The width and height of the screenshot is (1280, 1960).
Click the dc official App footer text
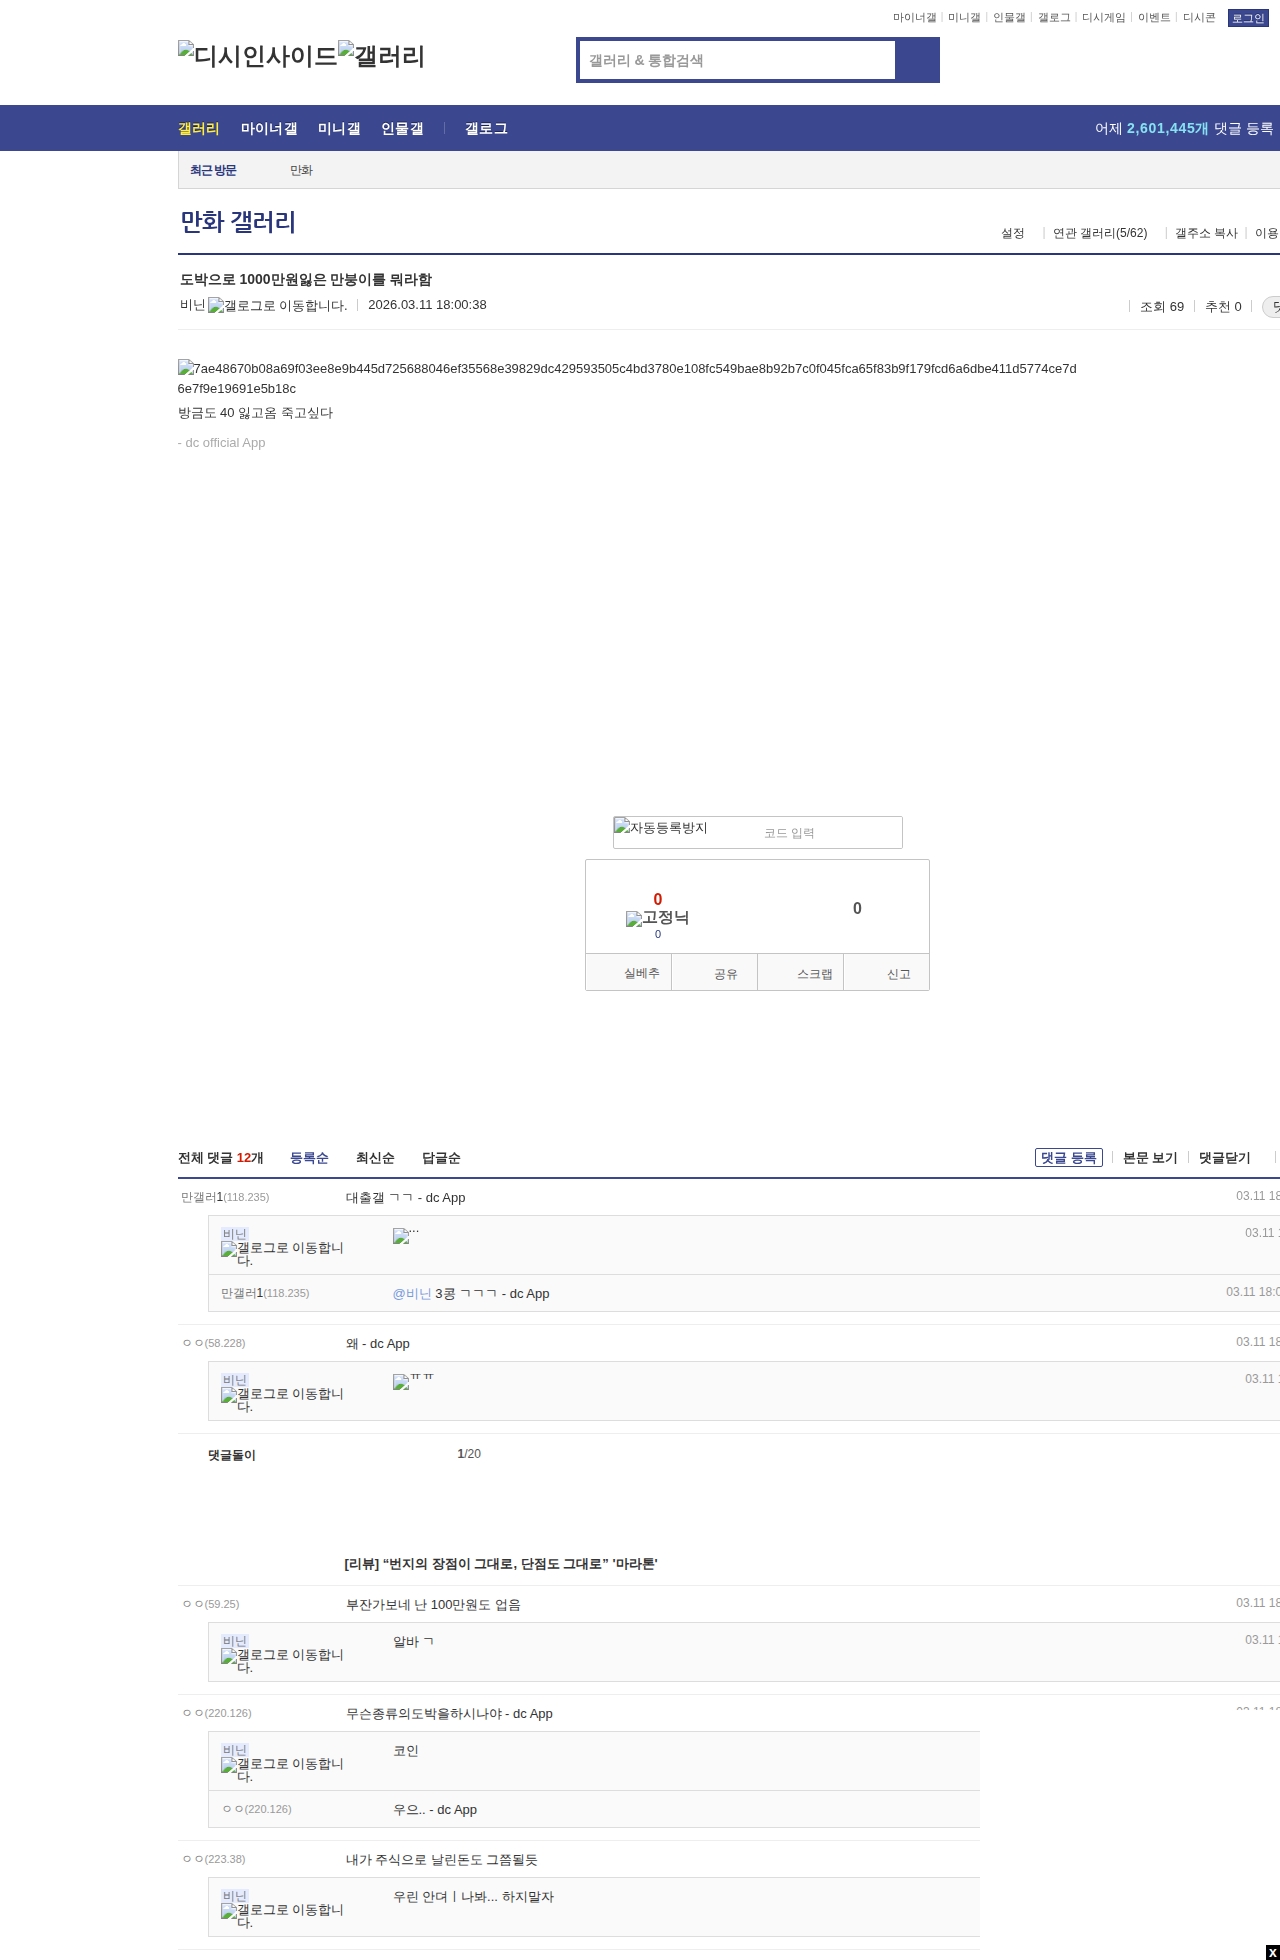point(222,443)
